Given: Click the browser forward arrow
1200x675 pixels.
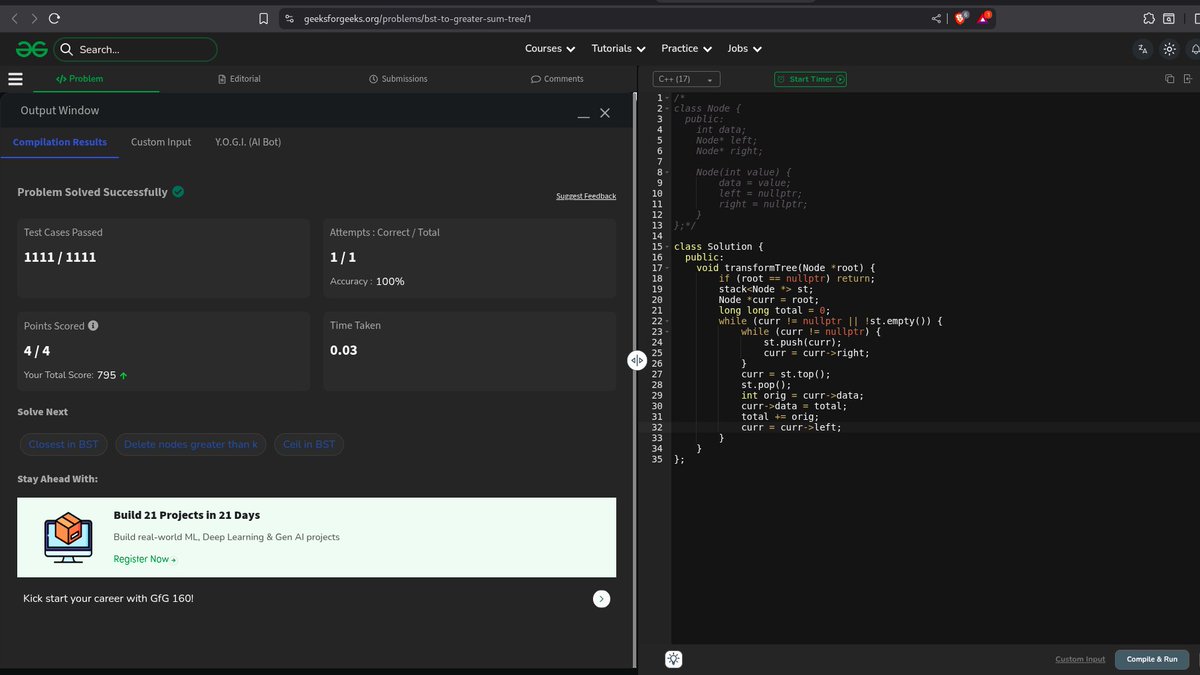Looking at the screenshot, I should (33, 18).
